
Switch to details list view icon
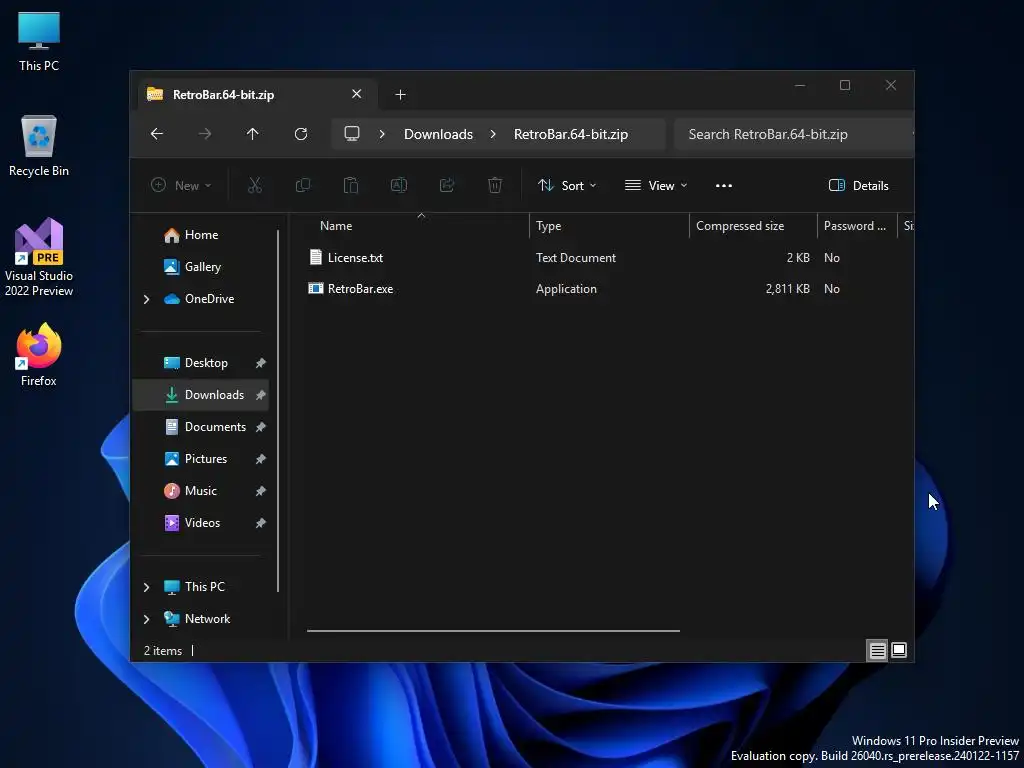coord(877,650)
